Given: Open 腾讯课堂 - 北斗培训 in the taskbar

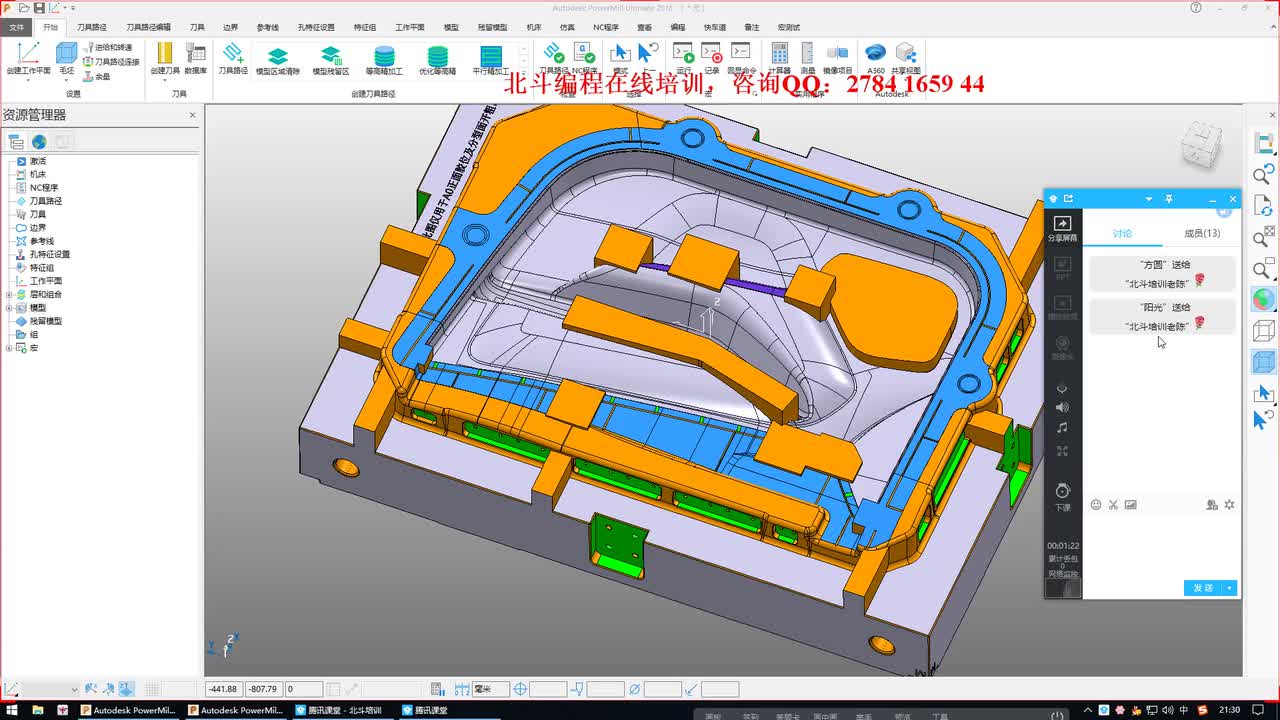Looking at the screenshot, I should click(341, 710).
